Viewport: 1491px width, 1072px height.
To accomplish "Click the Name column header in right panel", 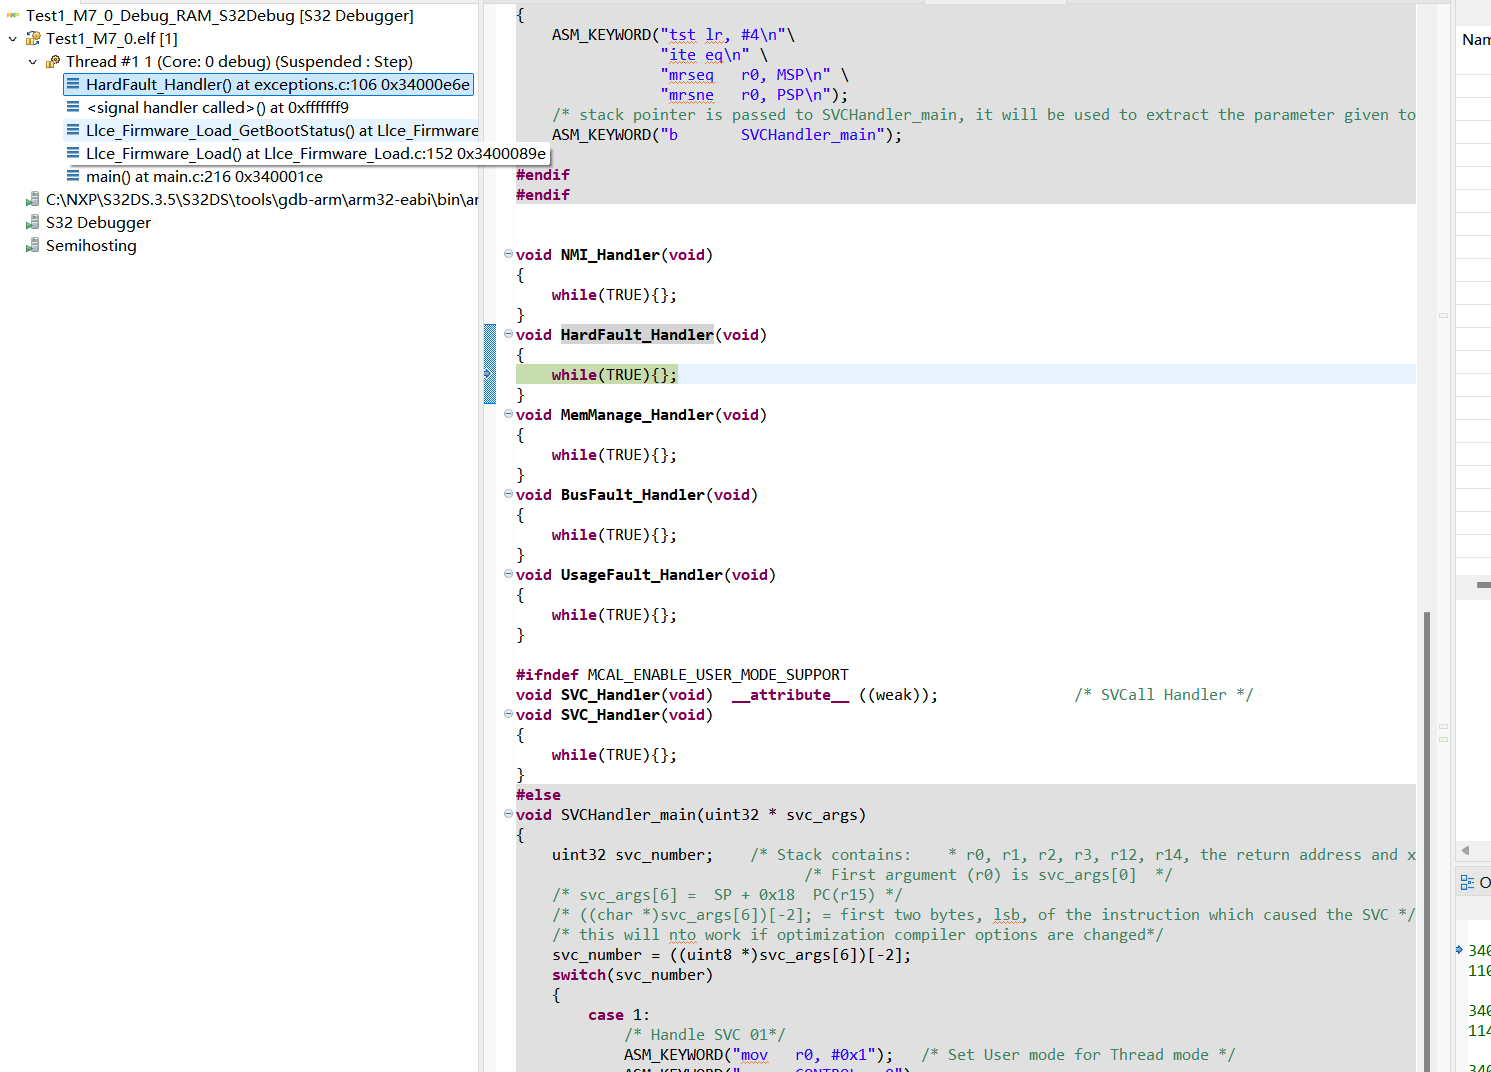I will click(1476, 40).
